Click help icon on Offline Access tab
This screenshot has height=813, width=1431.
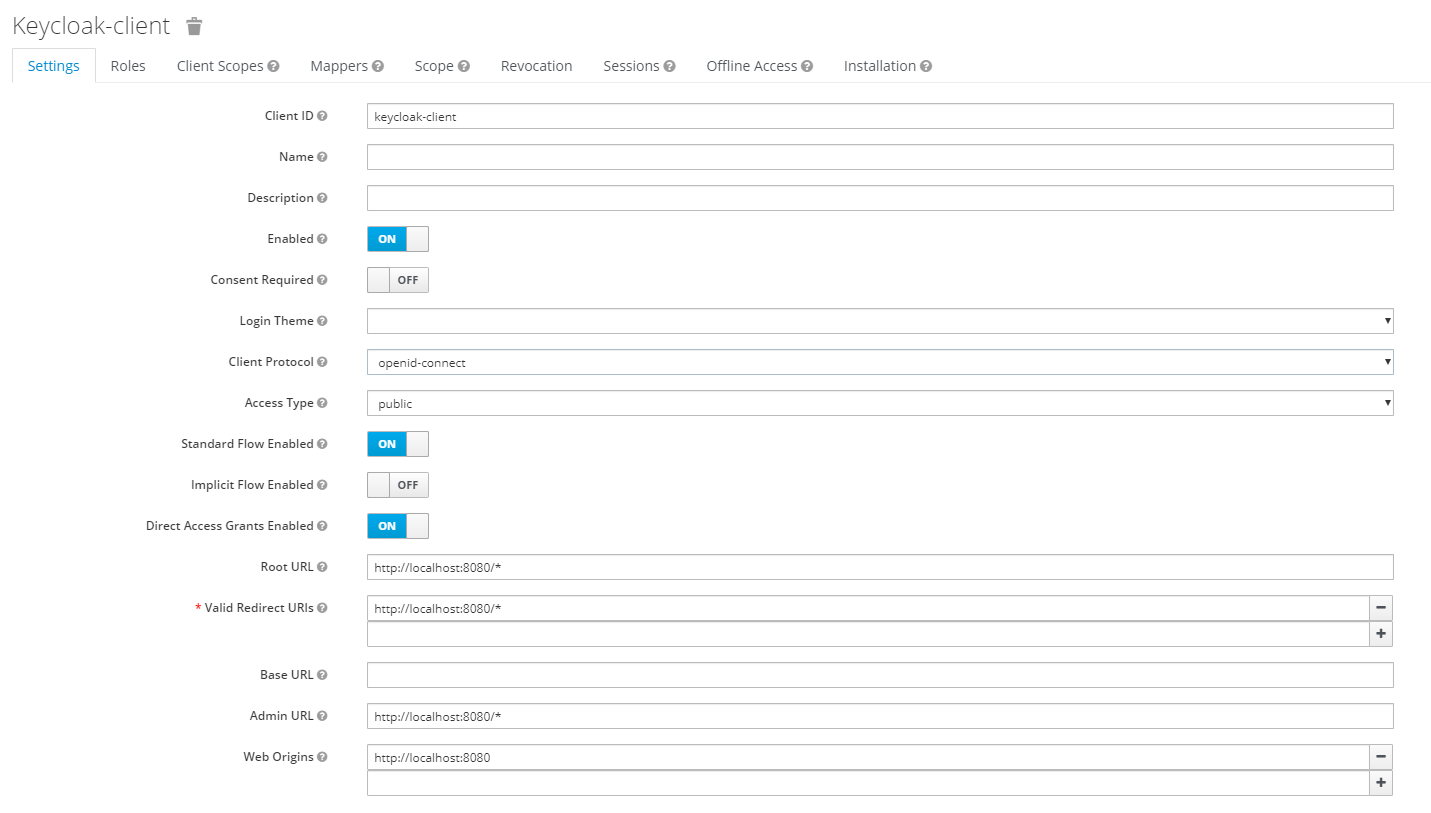807,66
